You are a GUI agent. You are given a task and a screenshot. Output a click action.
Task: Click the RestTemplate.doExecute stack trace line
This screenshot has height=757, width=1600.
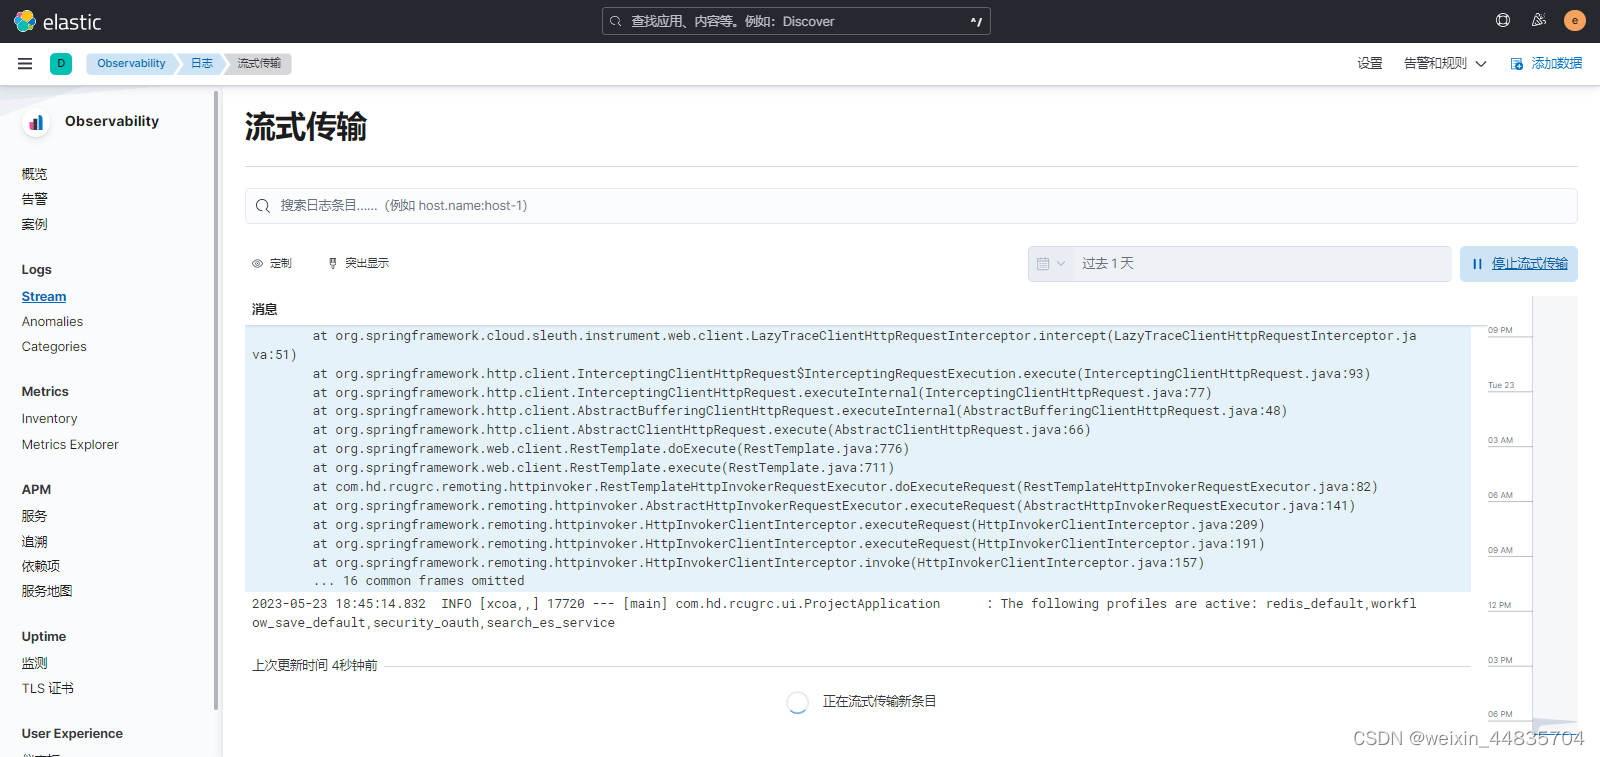pyautogui.click(x=611, y=449)
